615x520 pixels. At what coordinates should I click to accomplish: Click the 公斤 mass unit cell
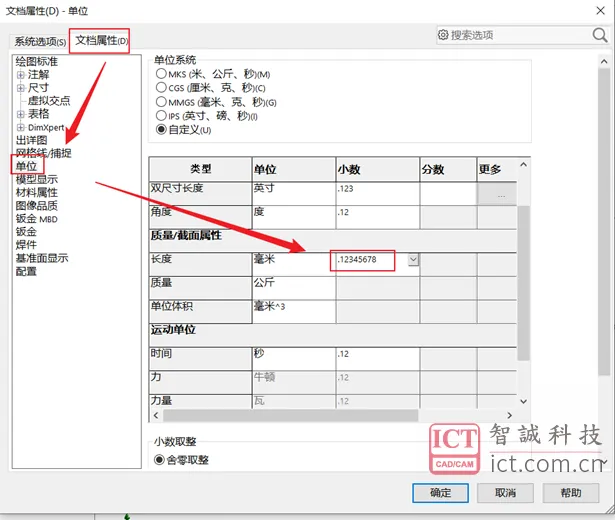[x=294, y=287]
